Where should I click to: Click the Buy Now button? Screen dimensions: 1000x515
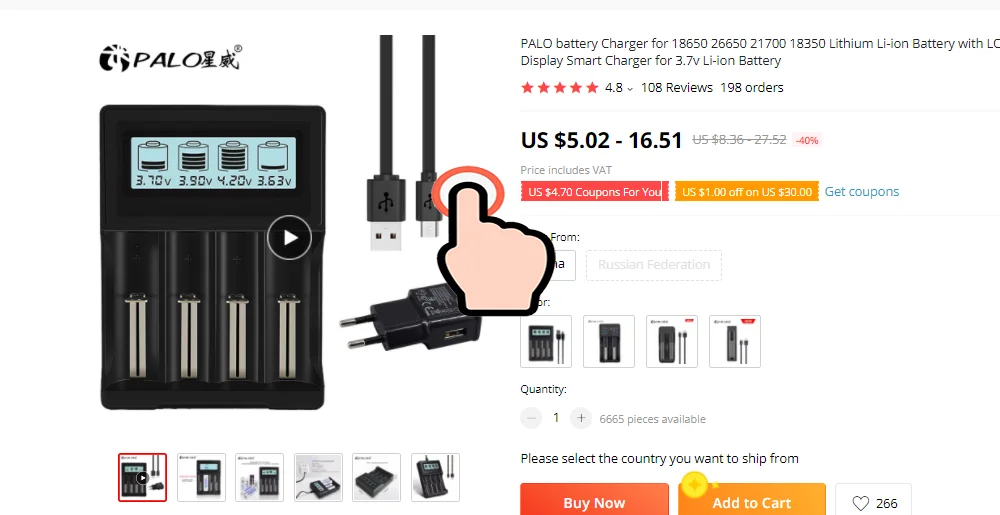[594, 500]
